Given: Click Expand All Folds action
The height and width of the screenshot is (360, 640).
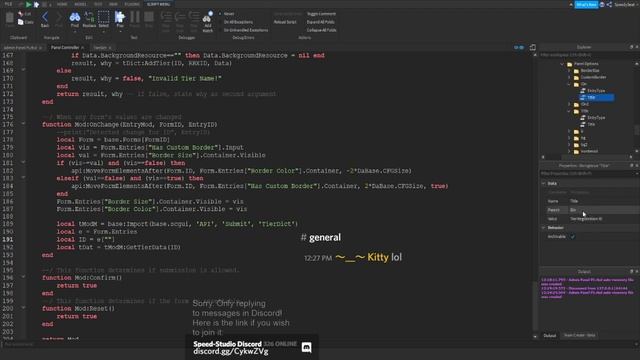Looking at the screenshot, I should (320, 22).
